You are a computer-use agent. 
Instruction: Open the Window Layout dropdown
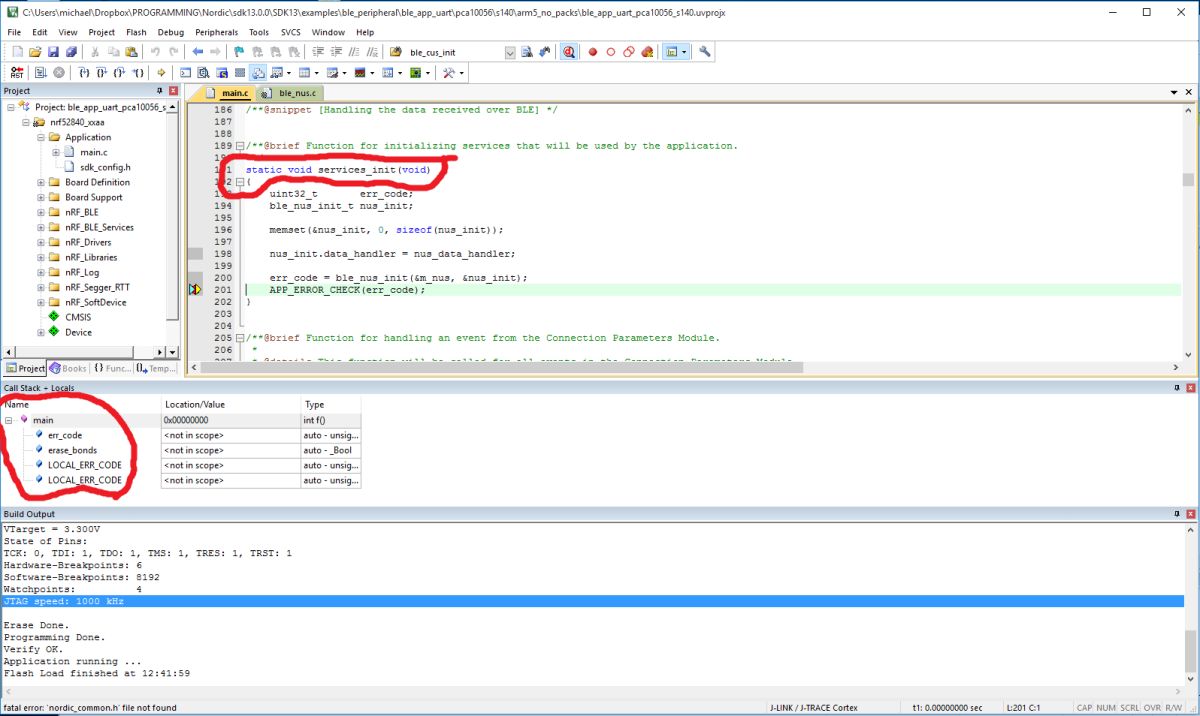point(684,52)
